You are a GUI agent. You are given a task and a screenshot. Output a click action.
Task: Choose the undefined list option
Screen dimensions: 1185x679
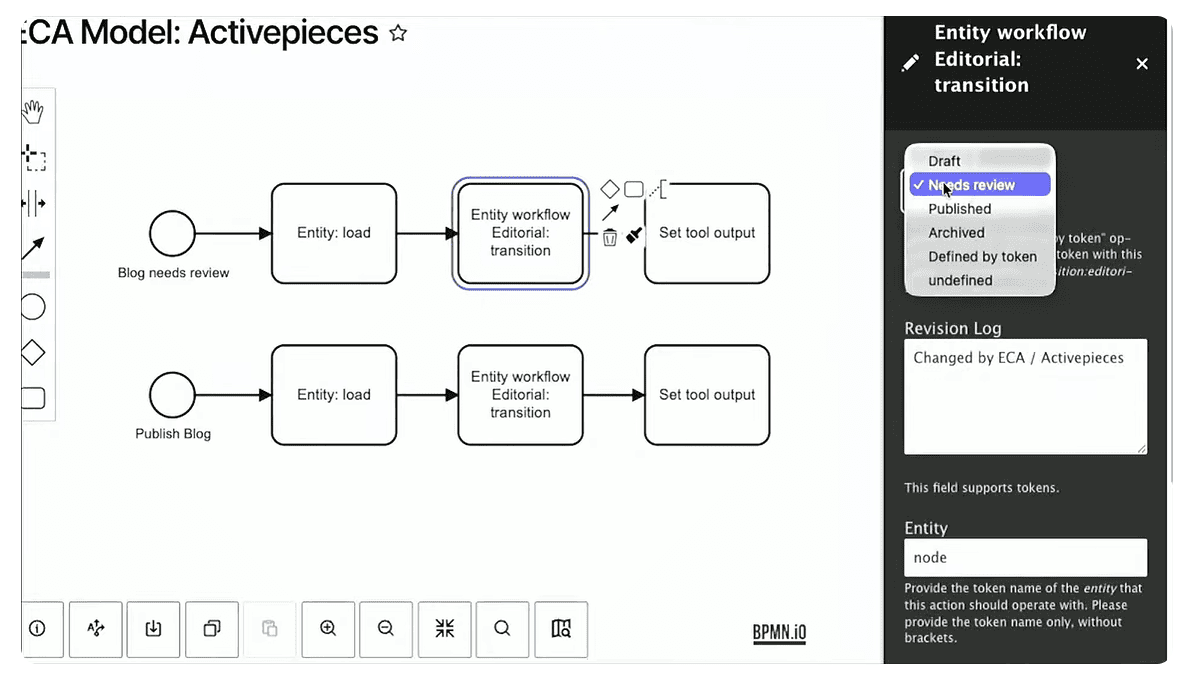[960, 281]
